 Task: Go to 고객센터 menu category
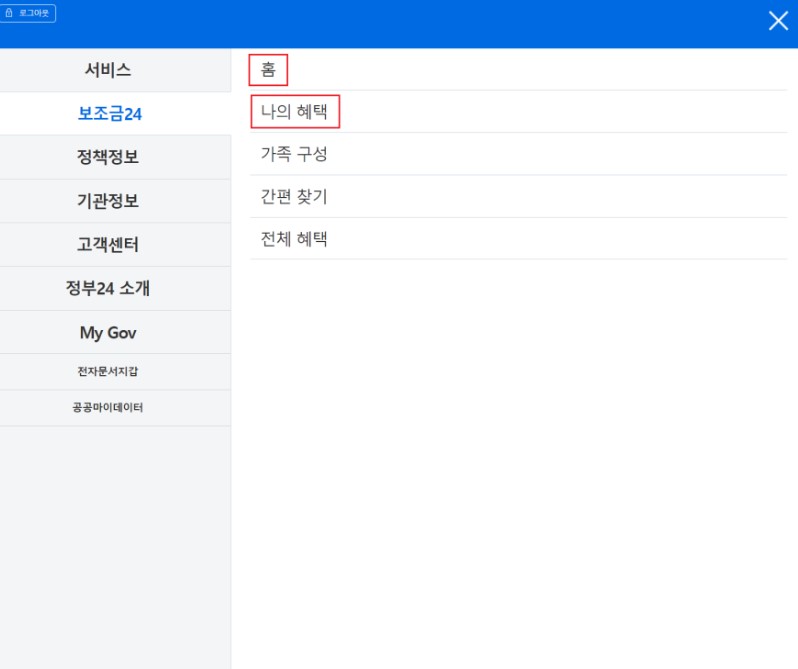116,245
